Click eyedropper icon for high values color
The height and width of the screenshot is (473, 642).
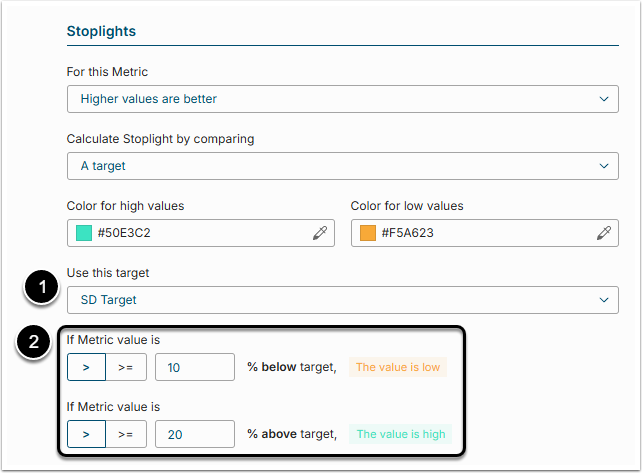320,233
